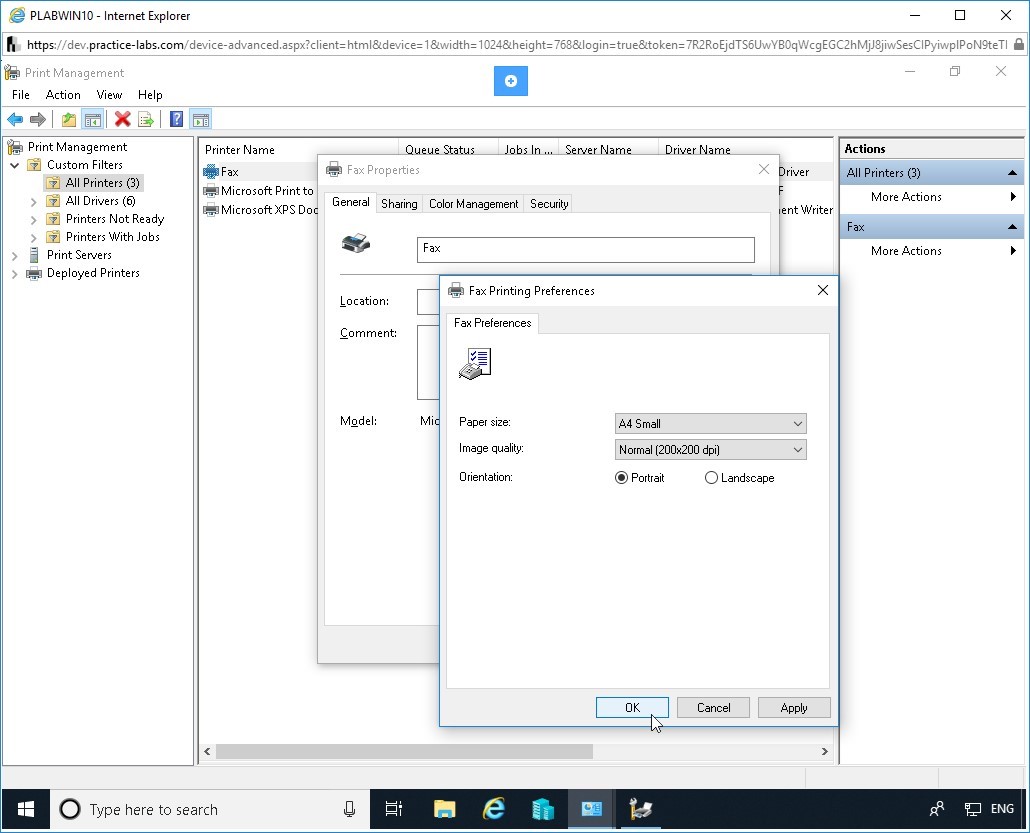Open More Actions under All Printers (3)
The width and height of the screenshot is (1030, 833).
point(930,197)
